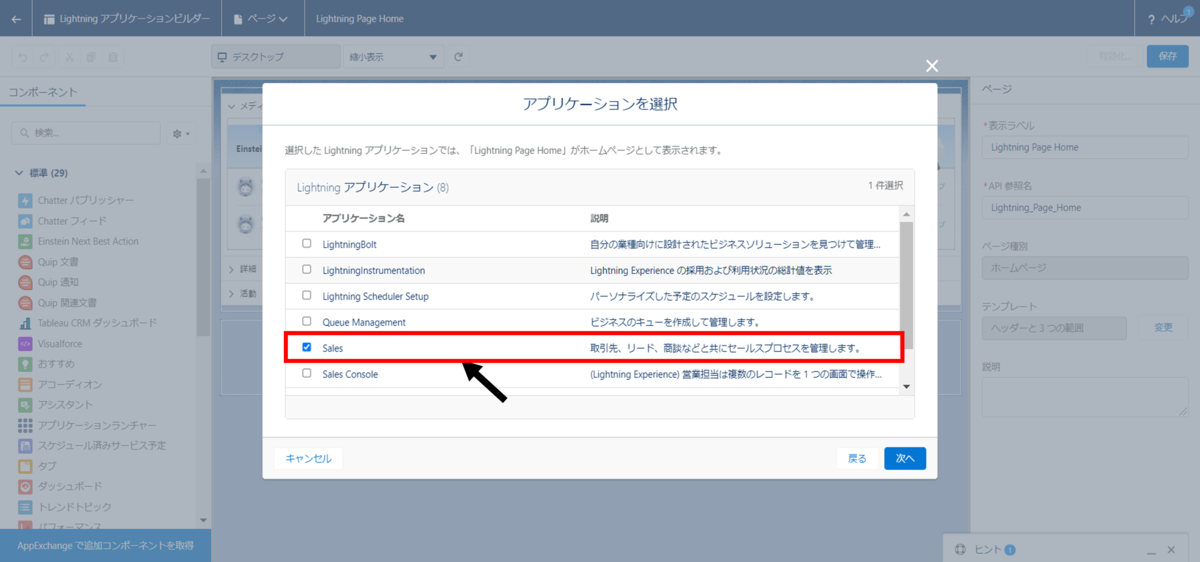This screenshot has width=1200, height=562.
Task: Open the component search settings gear dropdown
Action: 181,133
